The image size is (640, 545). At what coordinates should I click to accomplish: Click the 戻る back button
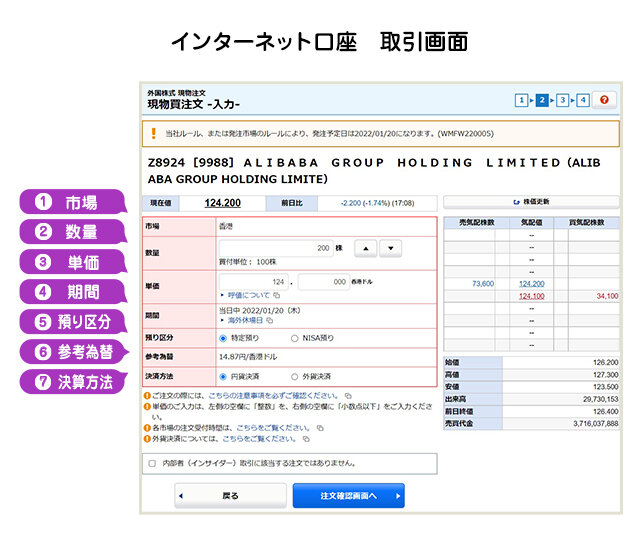pos(230,496)
